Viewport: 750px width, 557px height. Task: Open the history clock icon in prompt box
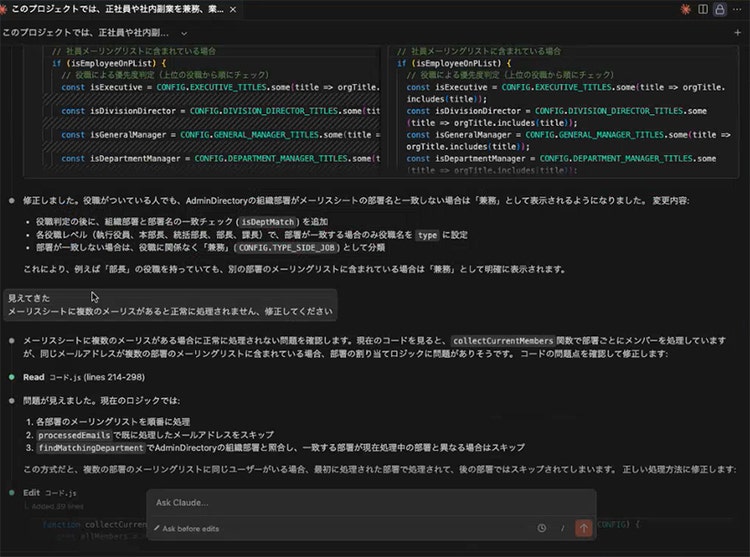point(541,528)
